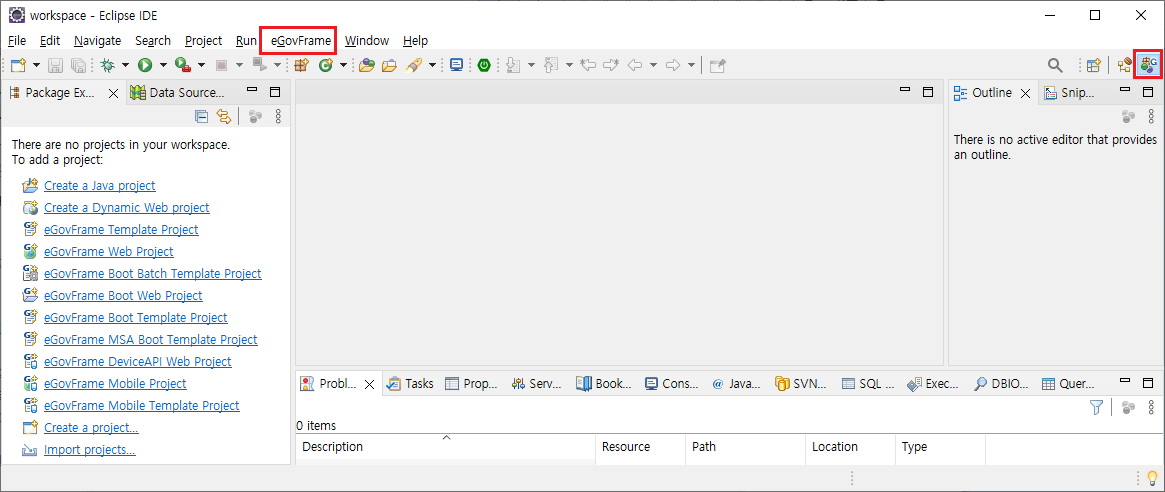Viewport: 1165px width, 492px height.
Task: Open dropdown next to flashlight Search icon
Action: tap(431, 65)
